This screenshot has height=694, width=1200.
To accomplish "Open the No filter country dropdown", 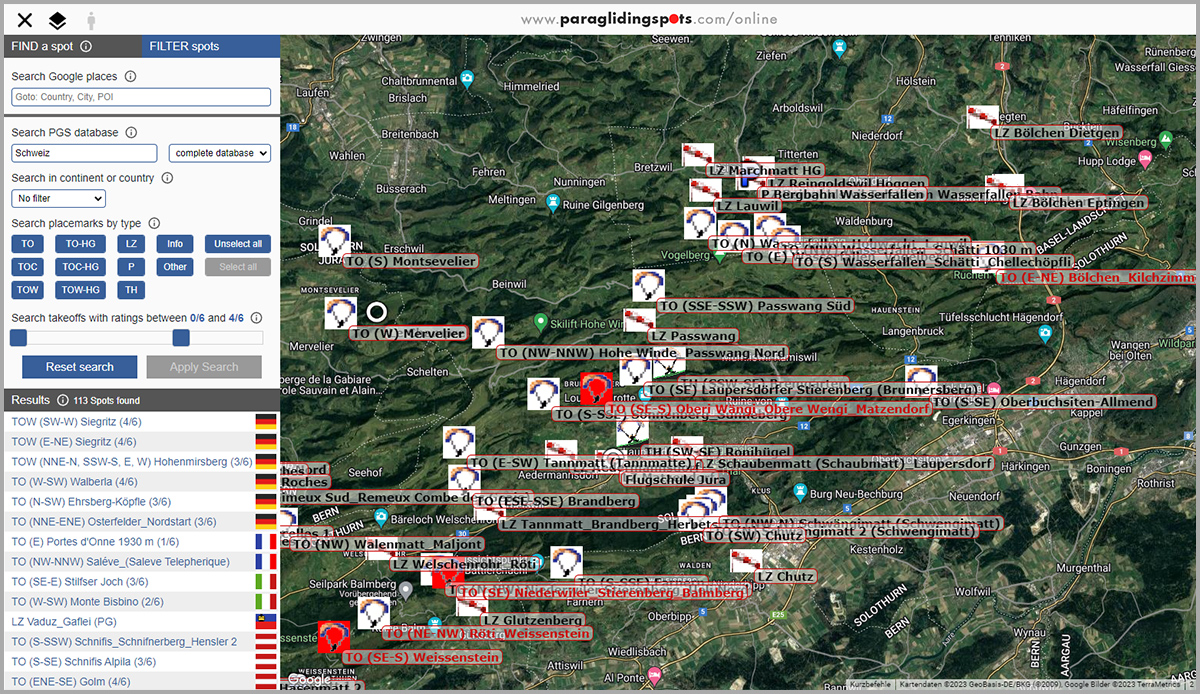I will coord(57,198).
